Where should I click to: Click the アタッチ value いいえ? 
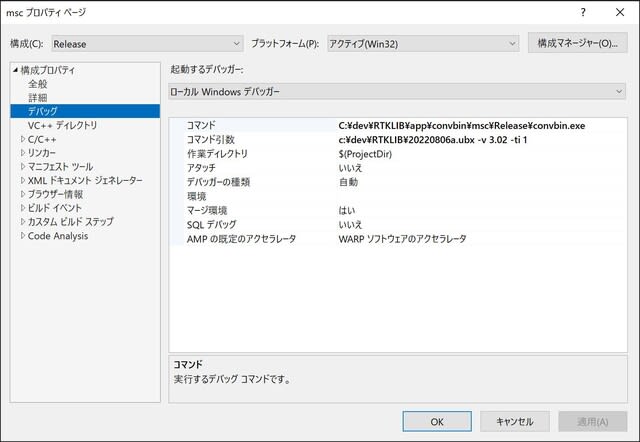pyautogui.click(x=350, y=168)
